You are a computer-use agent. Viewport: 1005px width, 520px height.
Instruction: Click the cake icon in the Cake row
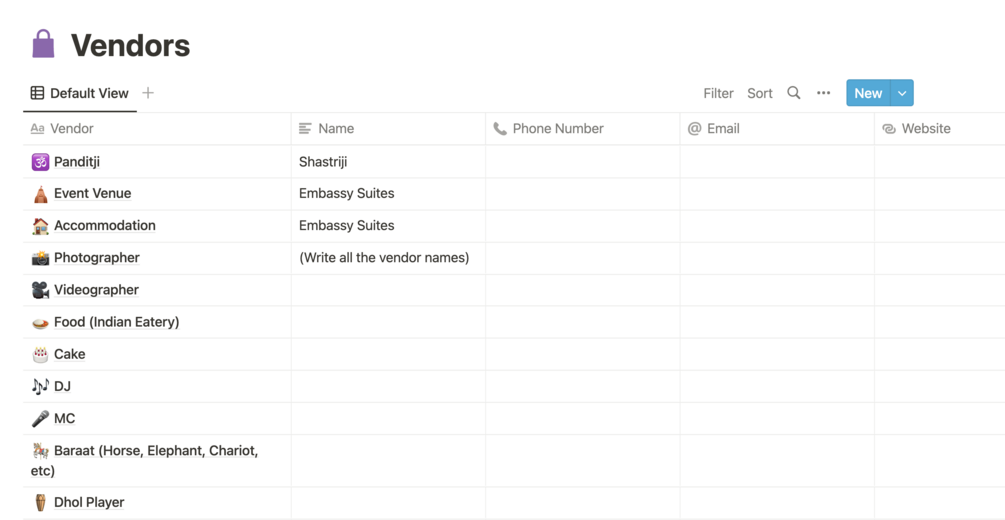point(40,354)
